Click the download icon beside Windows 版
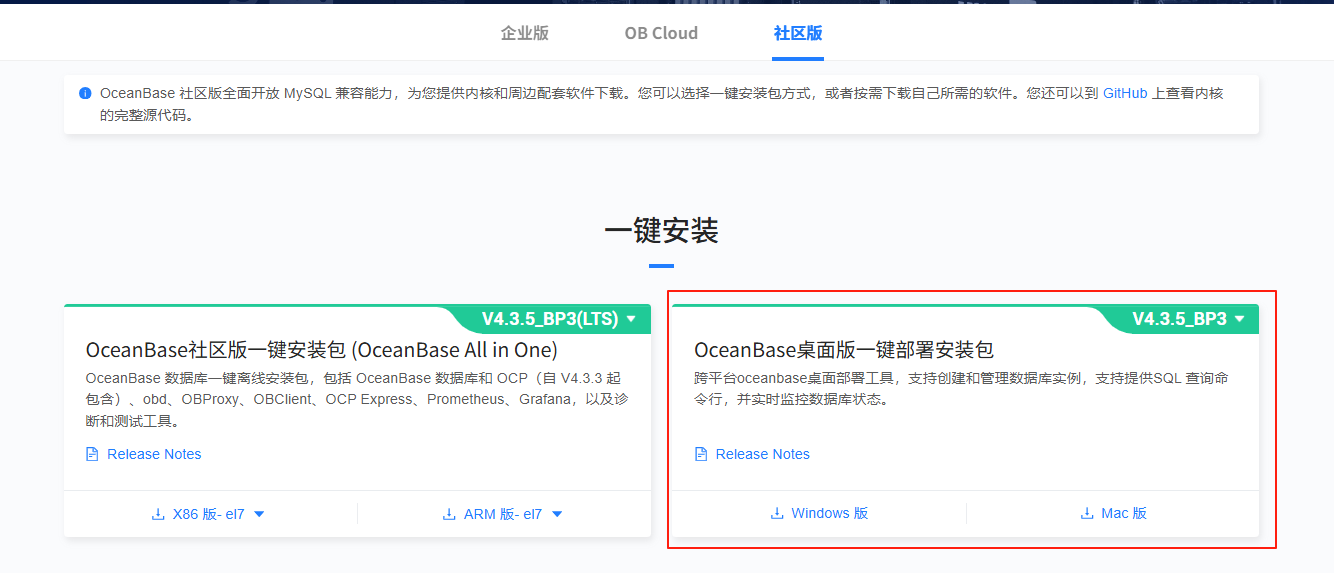1334x573 pixels. coord(777,513)
